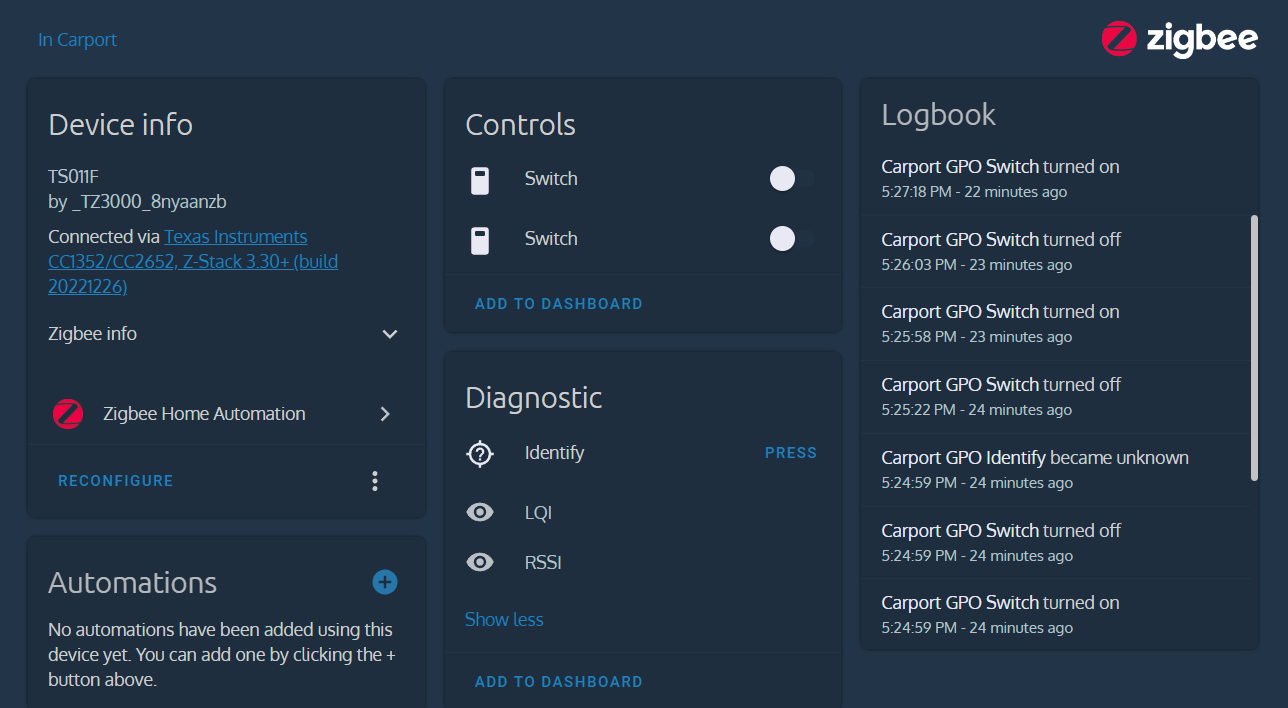Click the red Zigbee Home Automation icon

(x=67, y=413)
